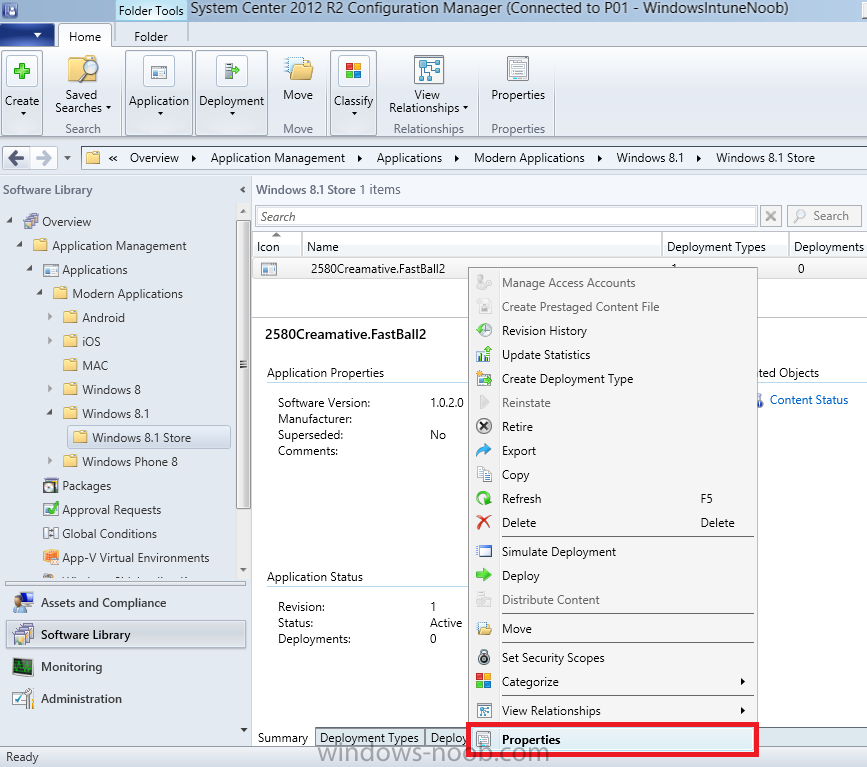
Task: Click into the Search input field
Action: [506, 216]
